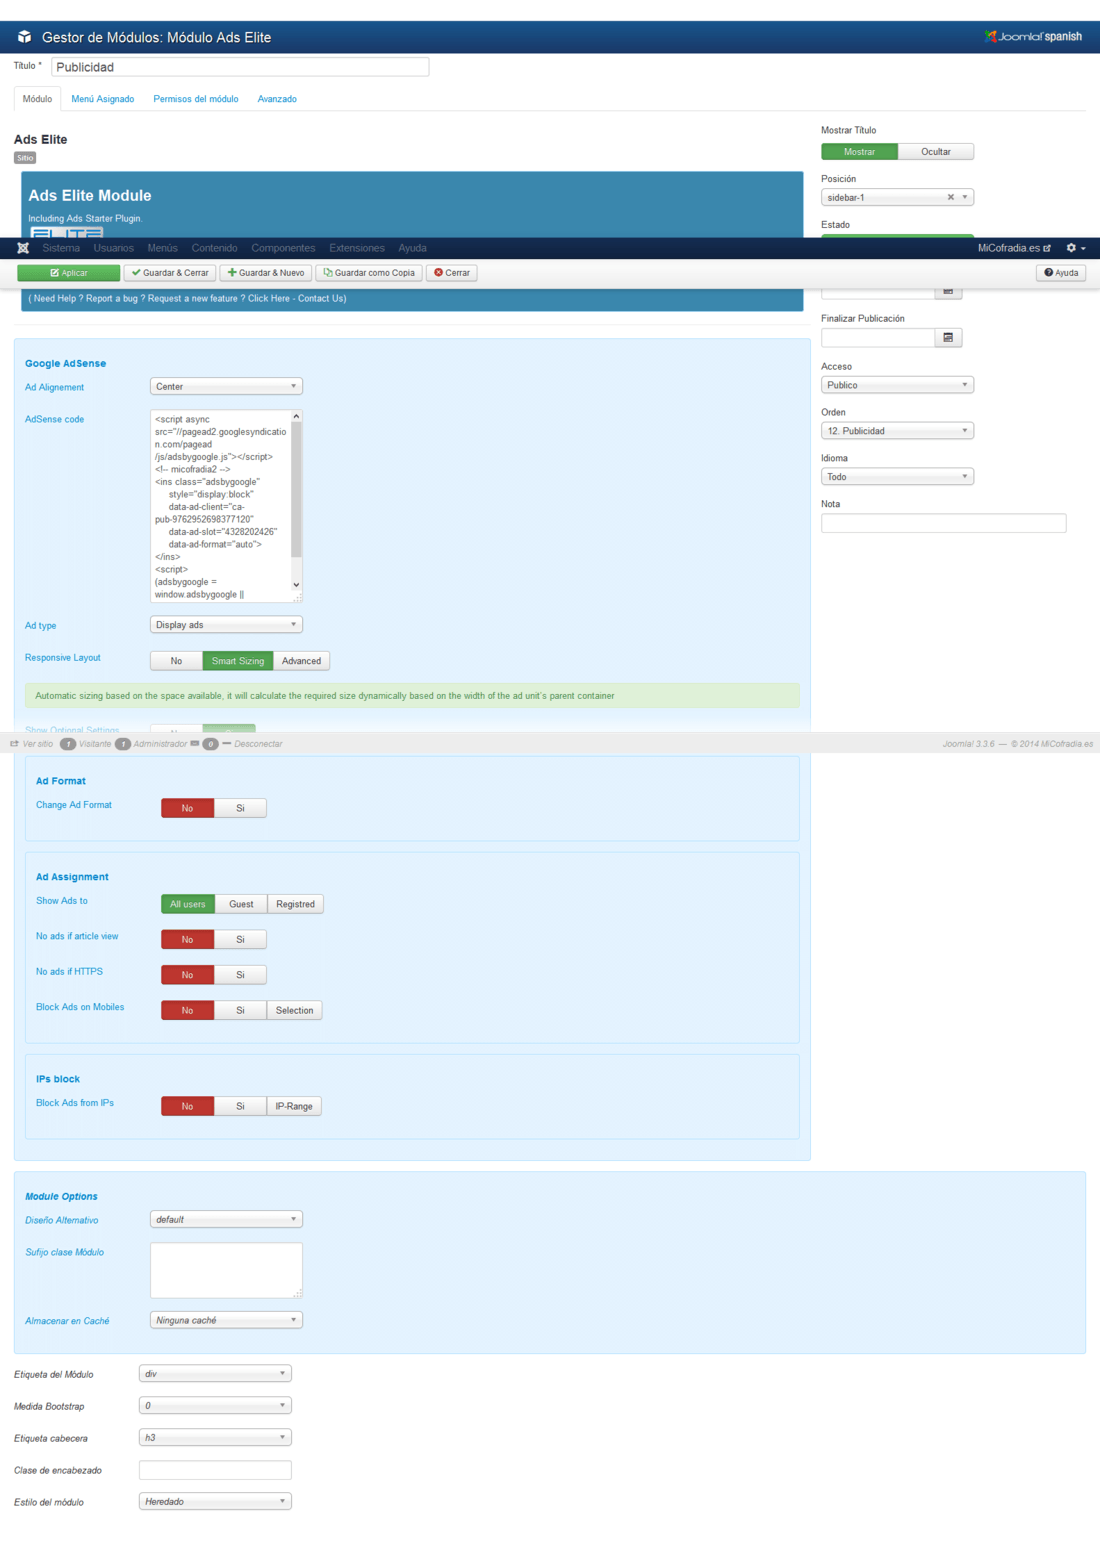Set Change Ad Format to No
1100x1559 pixels.
[187, 808]
